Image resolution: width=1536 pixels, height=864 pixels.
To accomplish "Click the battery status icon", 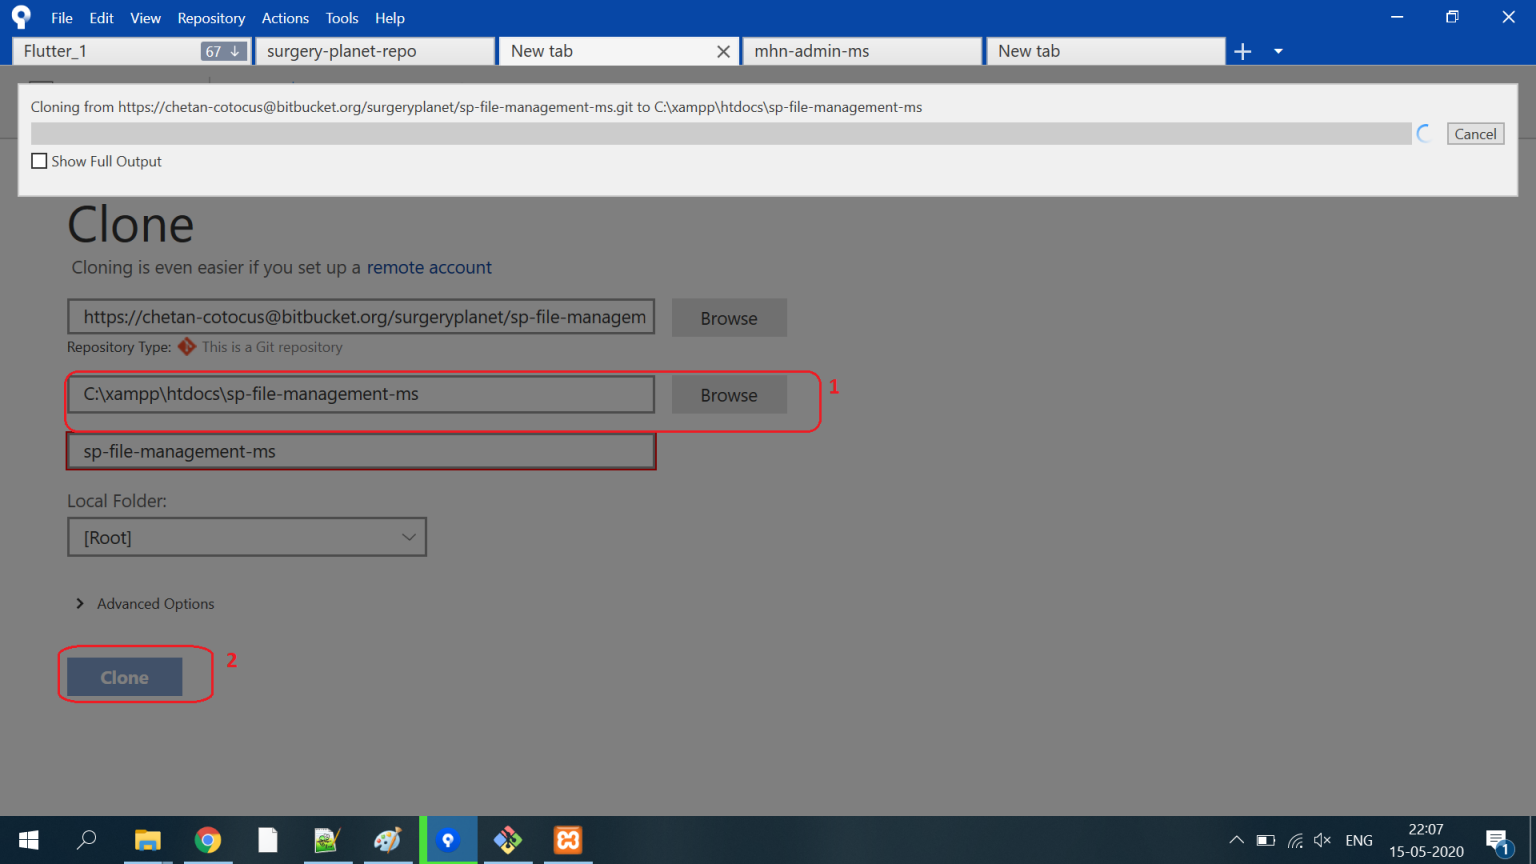I will [x=1266, y=840].
